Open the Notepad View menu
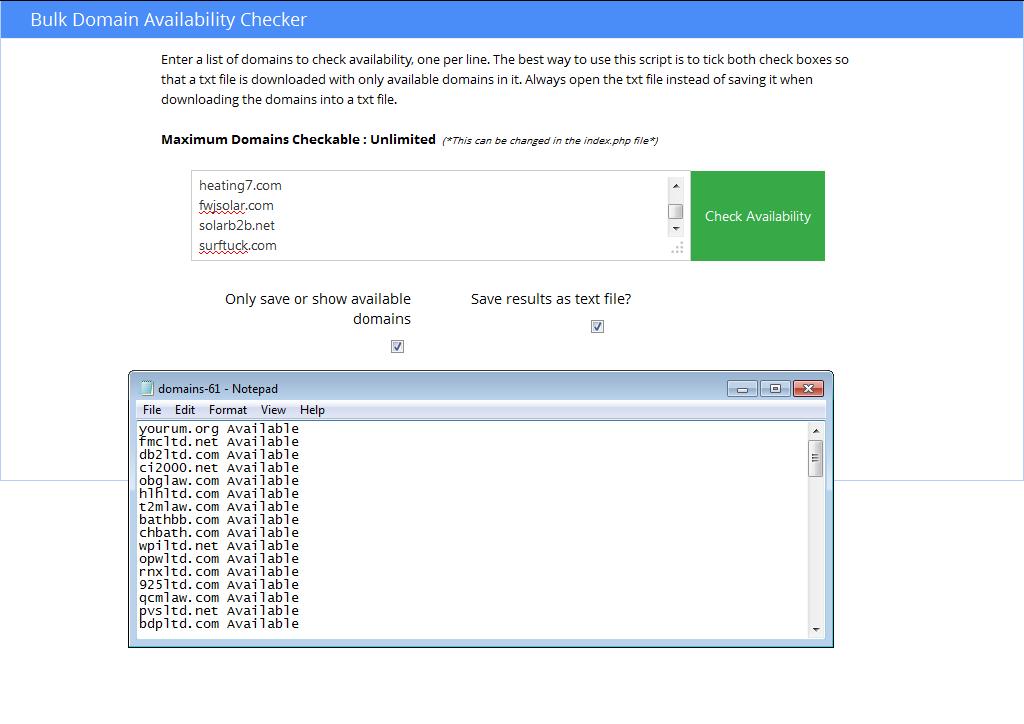Screen dimensions: 1024x724 coord(273,410)
